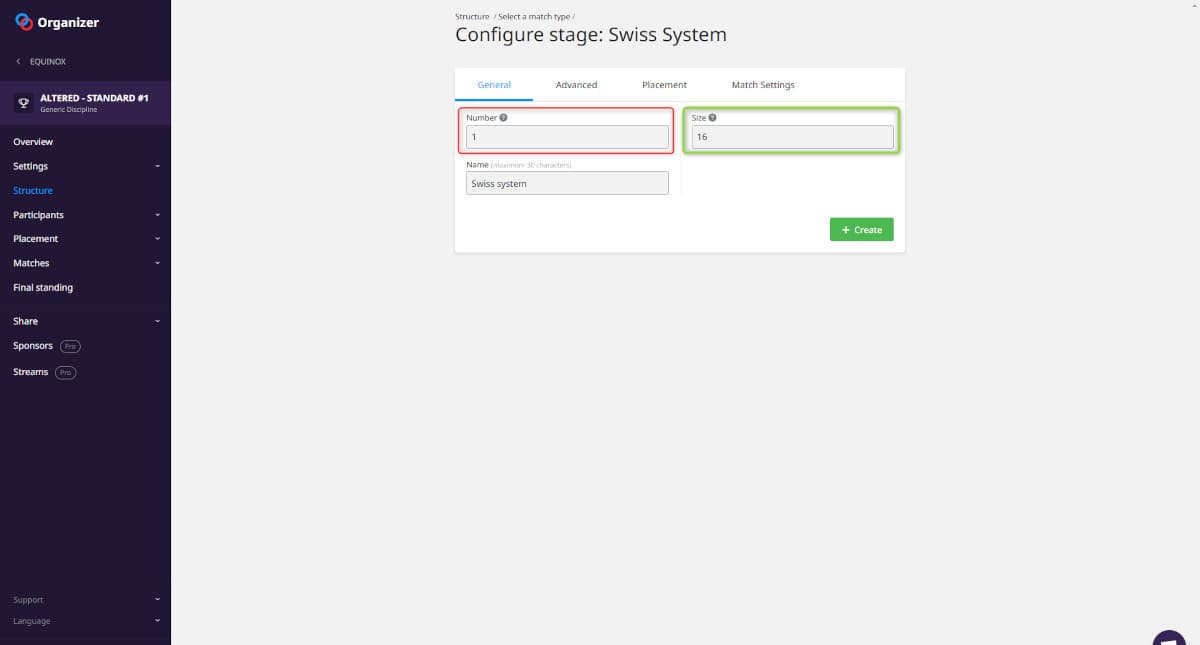Click the back arrow beside EQUINOX
Screen dimensions: 1200x645
click(18, 62)
